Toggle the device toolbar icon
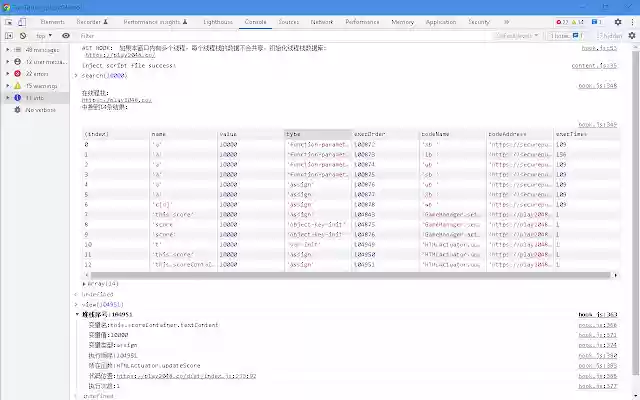The height and width of the screenshot is (400, 640). 22,22
